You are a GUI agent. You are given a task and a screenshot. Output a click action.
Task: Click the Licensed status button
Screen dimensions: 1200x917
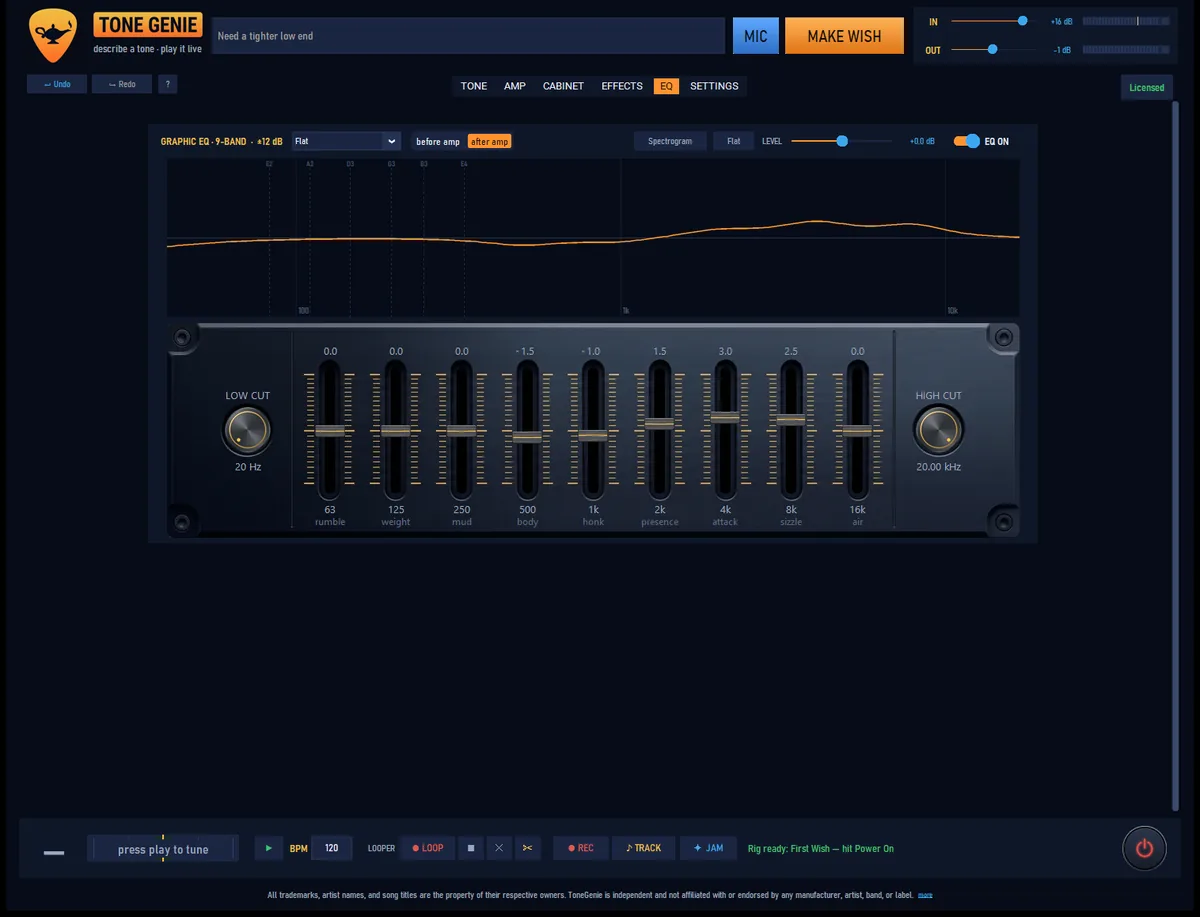tap(1146, 87)
